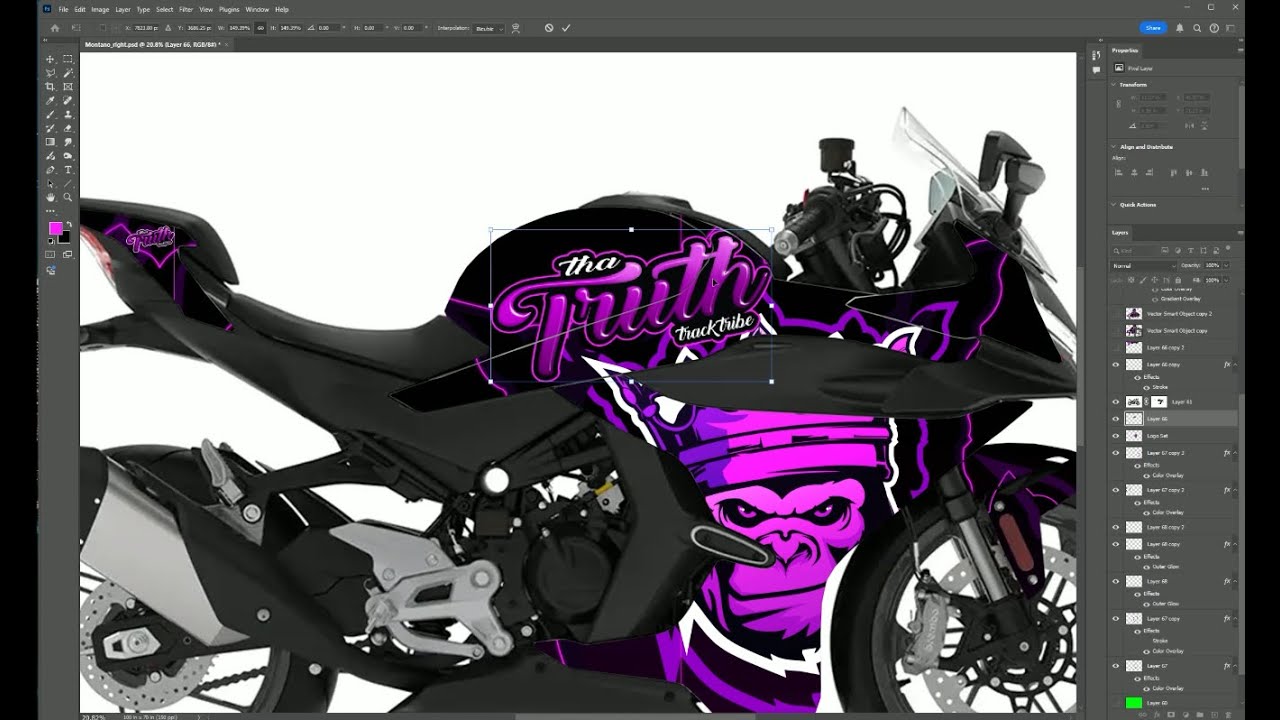Select the Pen tool
Screen dimensions: 1280x720
[x=50, y=170]
